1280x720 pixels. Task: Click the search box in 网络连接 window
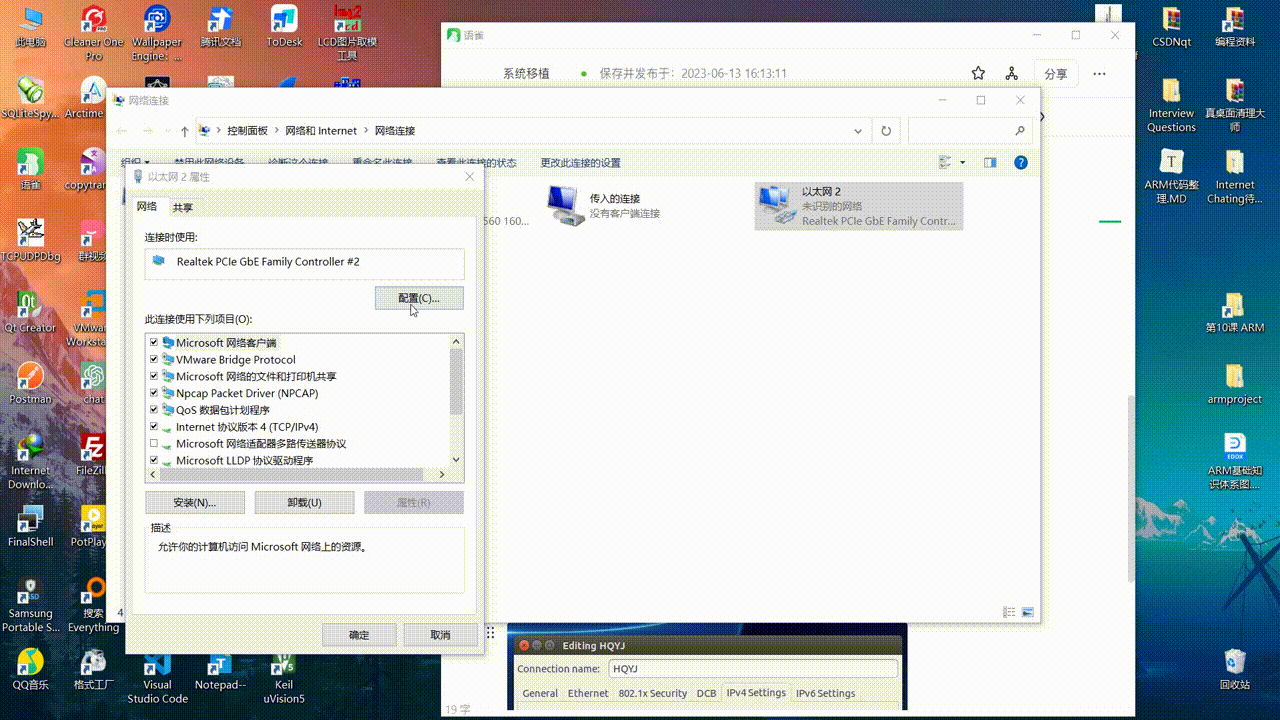point(969,131)
